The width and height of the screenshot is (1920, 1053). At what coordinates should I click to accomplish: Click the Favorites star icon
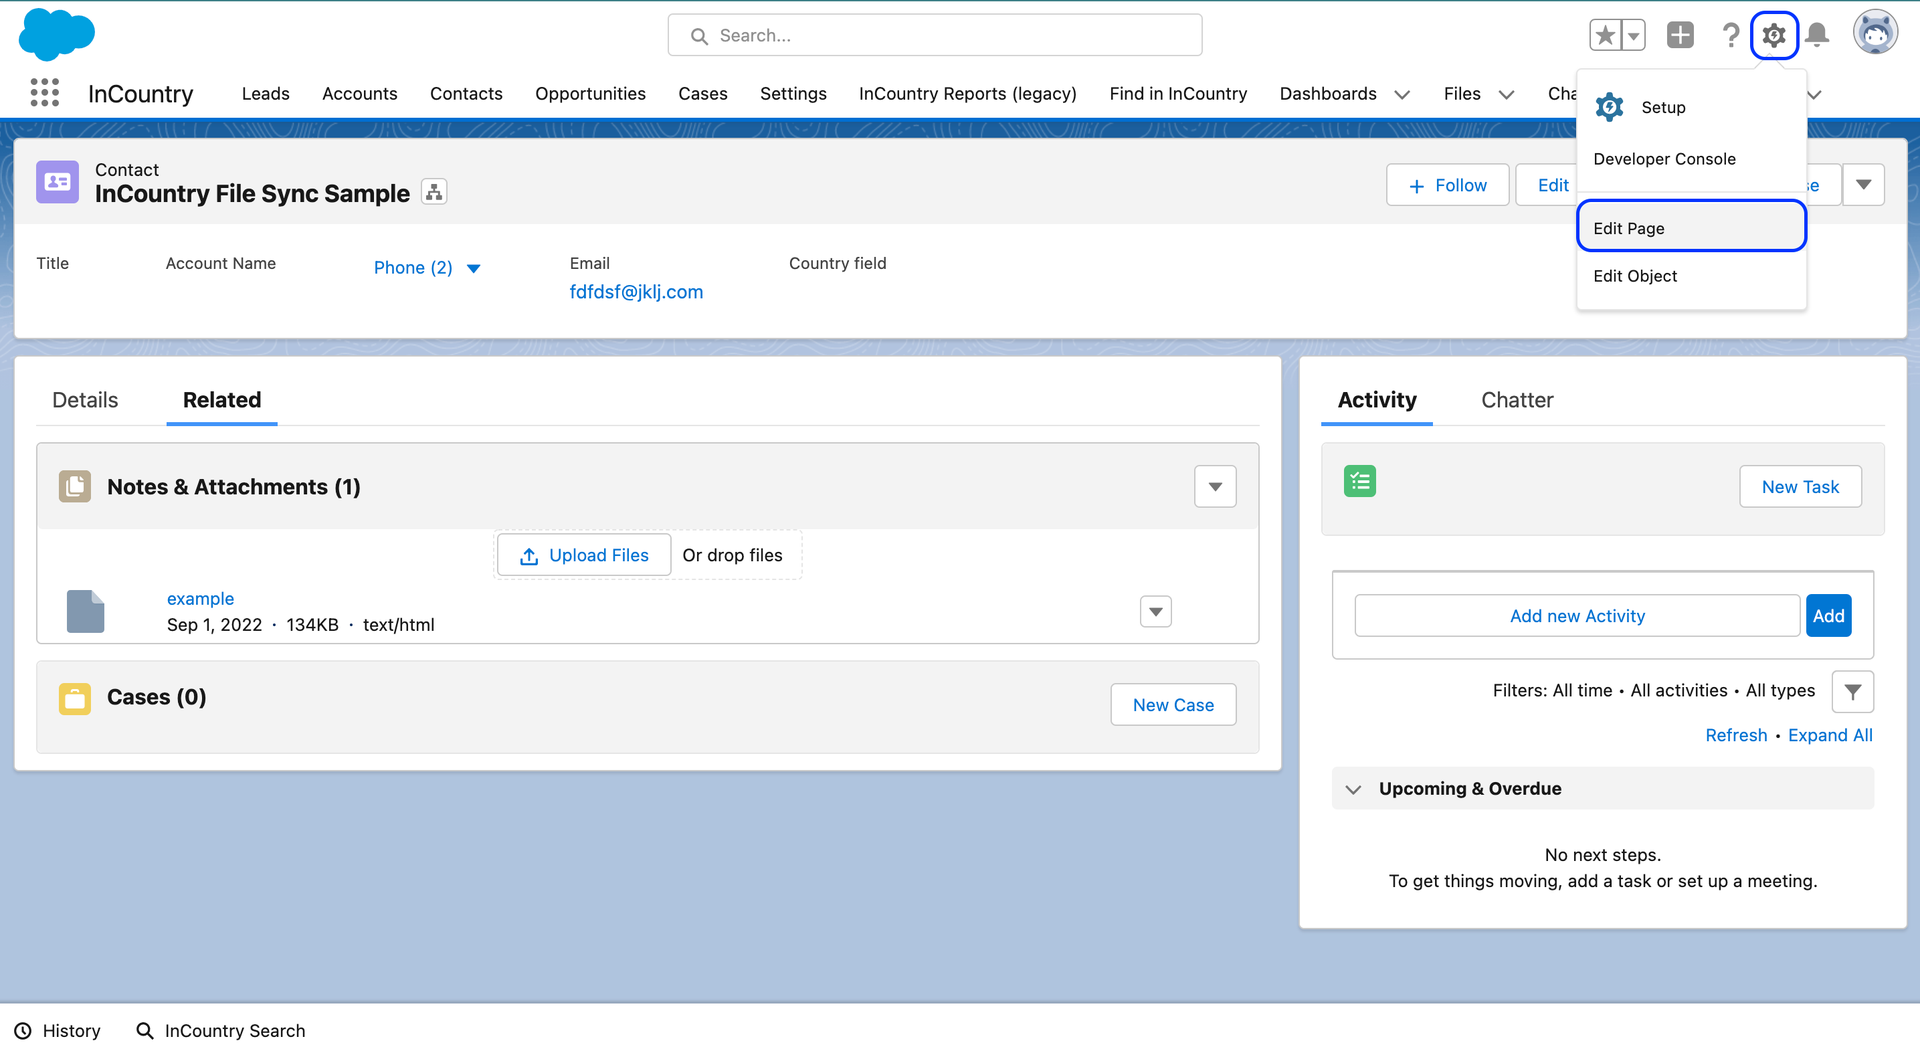click(1605, 35)
